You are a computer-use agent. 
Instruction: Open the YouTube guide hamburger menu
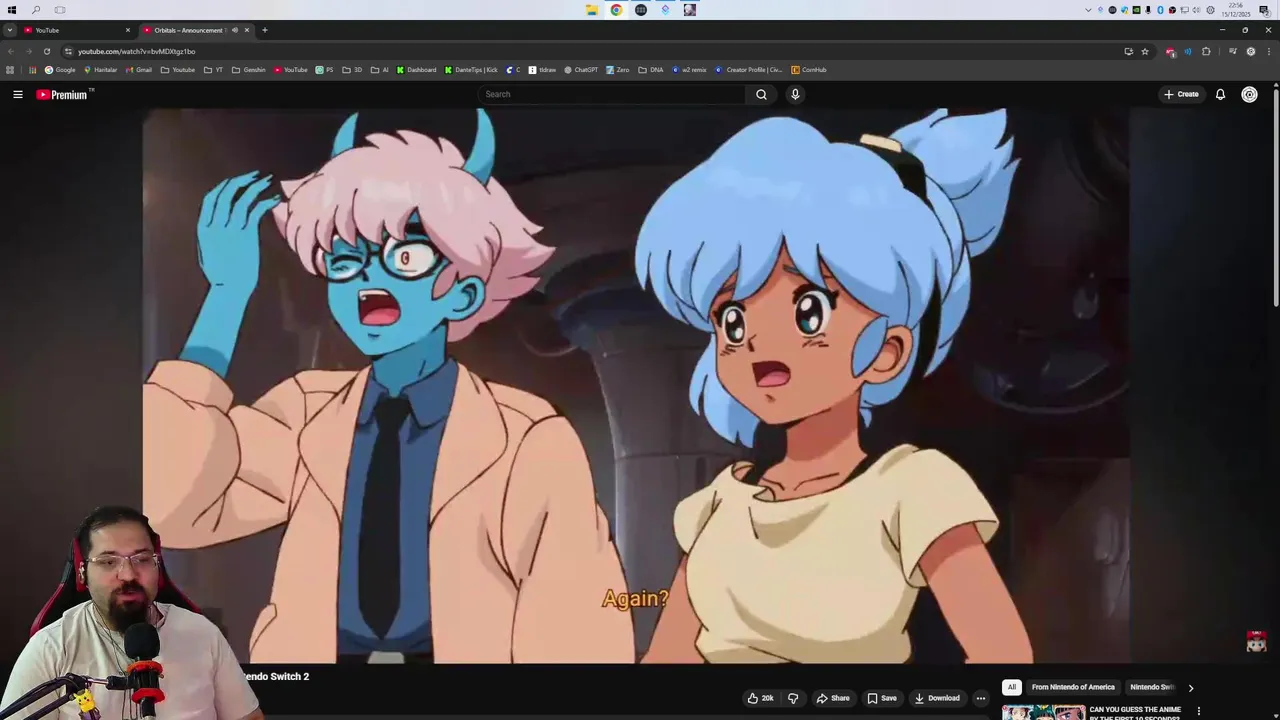tap(18, 94)
